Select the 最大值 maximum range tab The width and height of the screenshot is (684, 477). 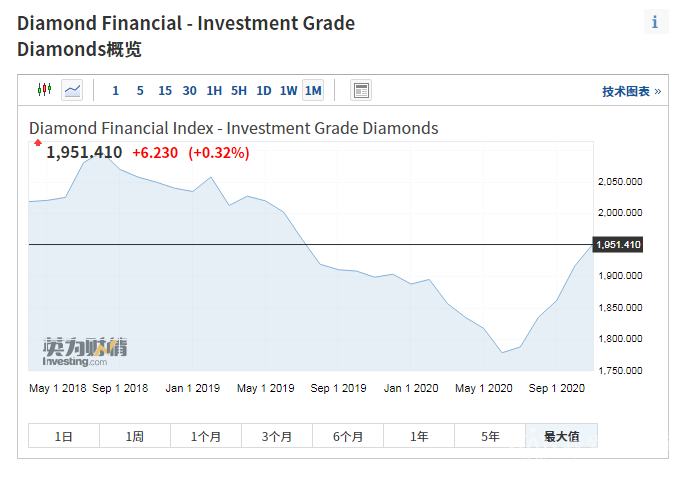point(561,436)
